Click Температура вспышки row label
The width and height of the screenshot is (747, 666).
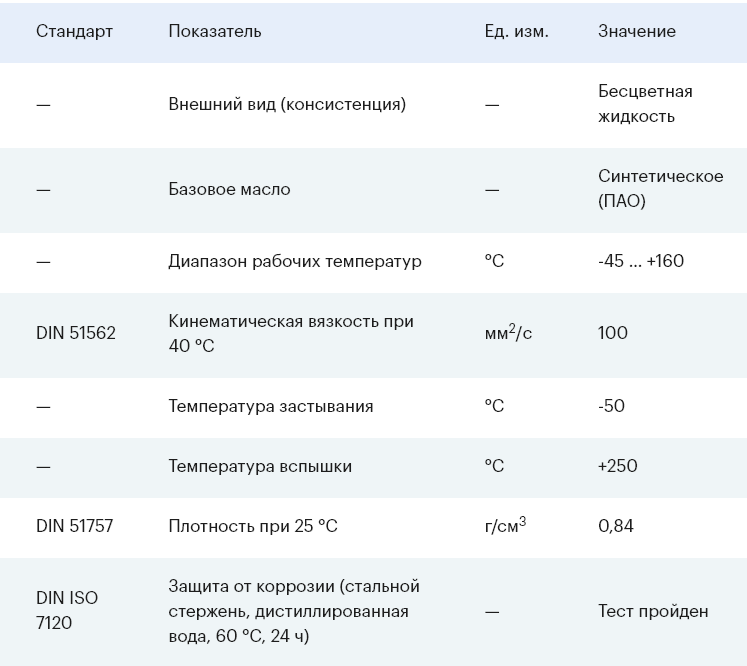pyautogui.click(x=260, y=466)
